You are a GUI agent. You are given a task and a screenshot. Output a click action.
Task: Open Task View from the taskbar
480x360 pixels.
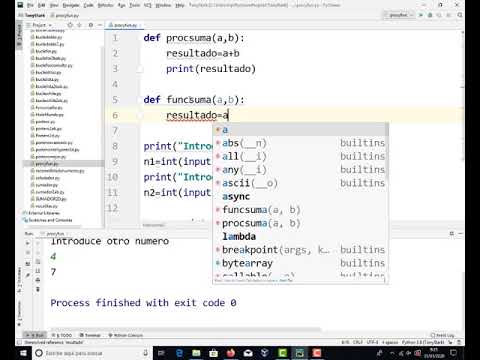click(x=161, y=353)
